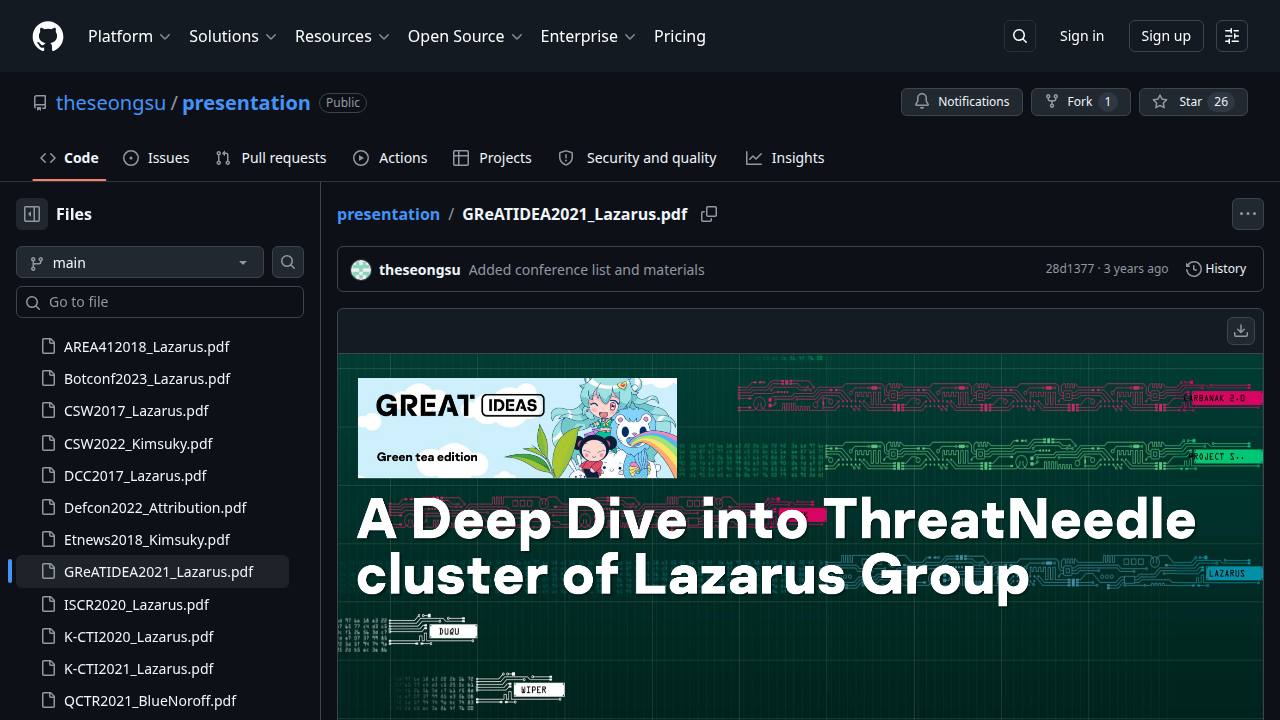Open the search magnifier in header
The width and height of the screenshot is (1280, 720).
pos(1020,36)
